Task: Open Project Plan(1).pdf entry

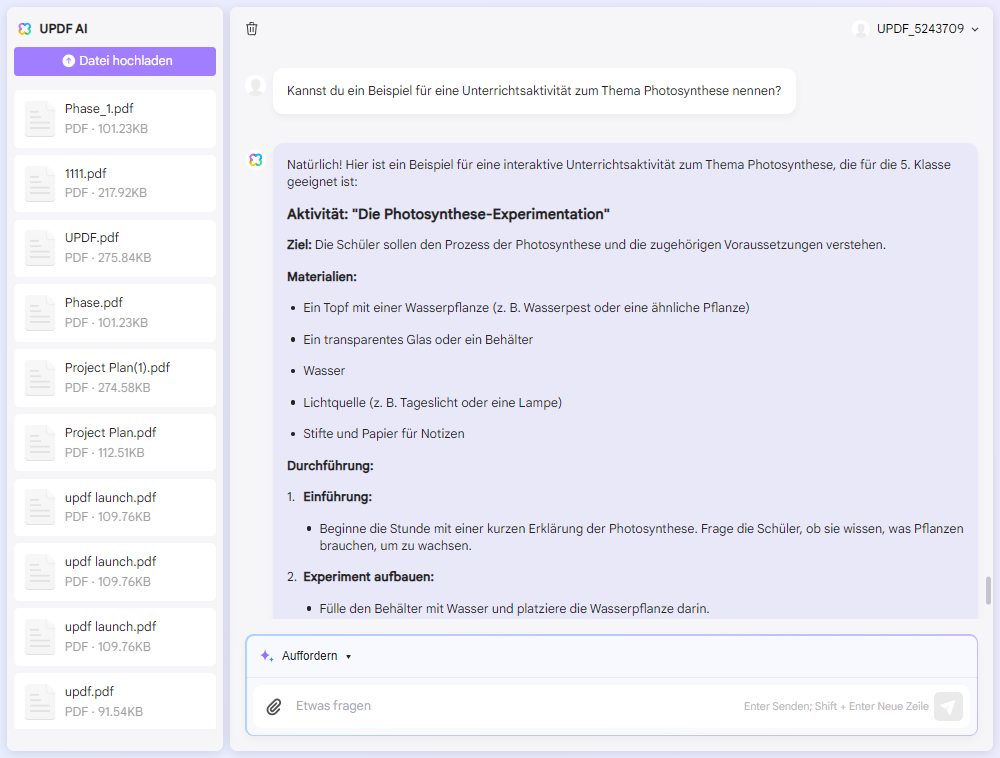Action: click(115, 378)
